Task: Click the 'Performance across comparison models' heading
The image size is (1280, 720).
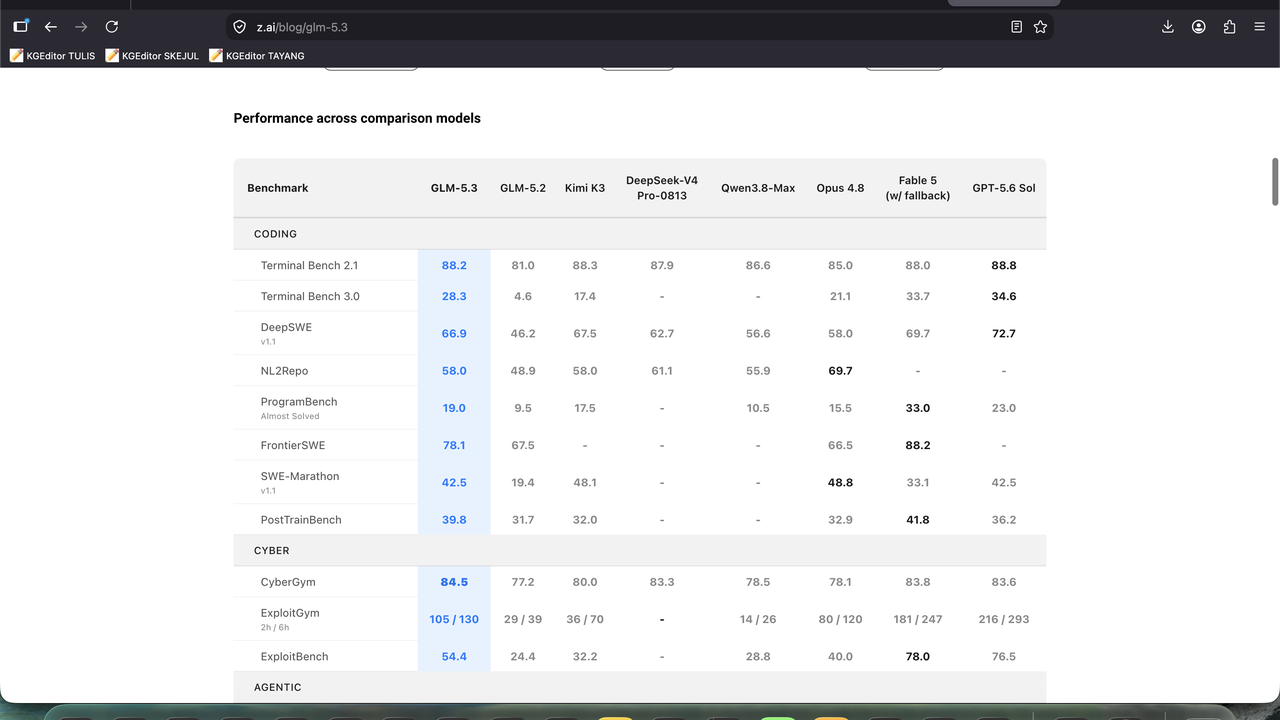Action: pos(357,118)
